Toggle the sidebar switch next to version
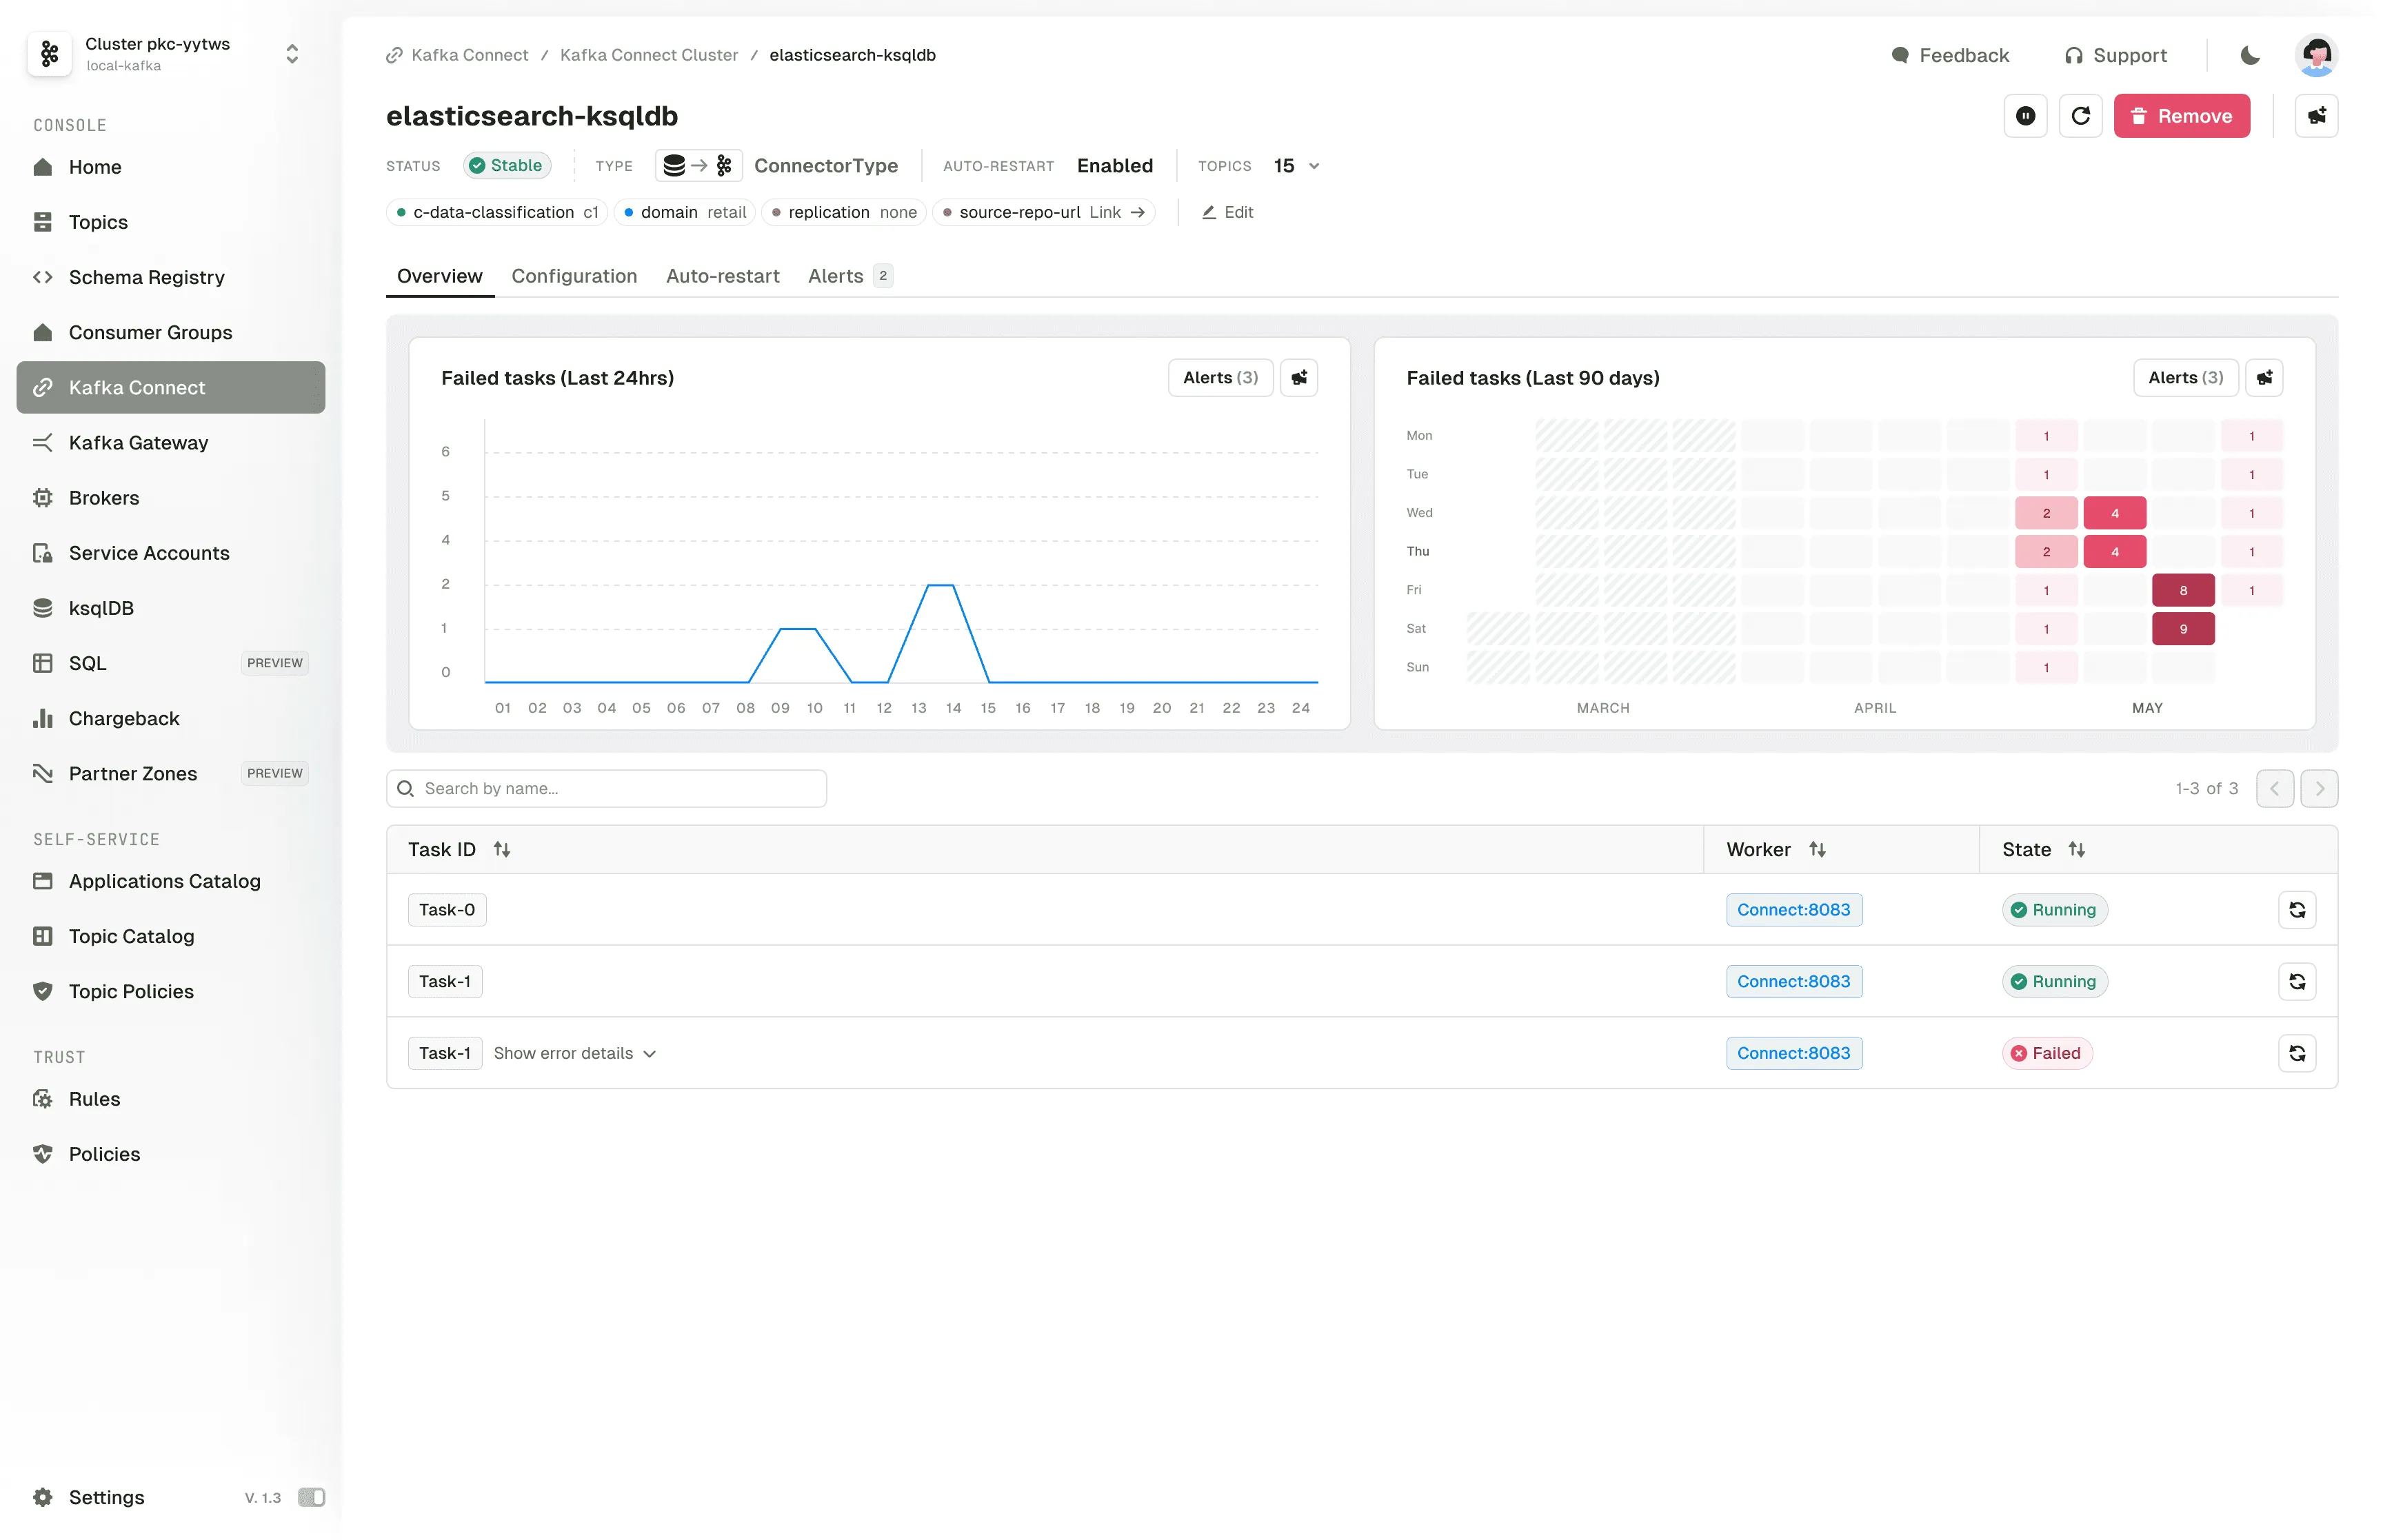Viewport: 2383px width, 1540px height. point(311,1497)
